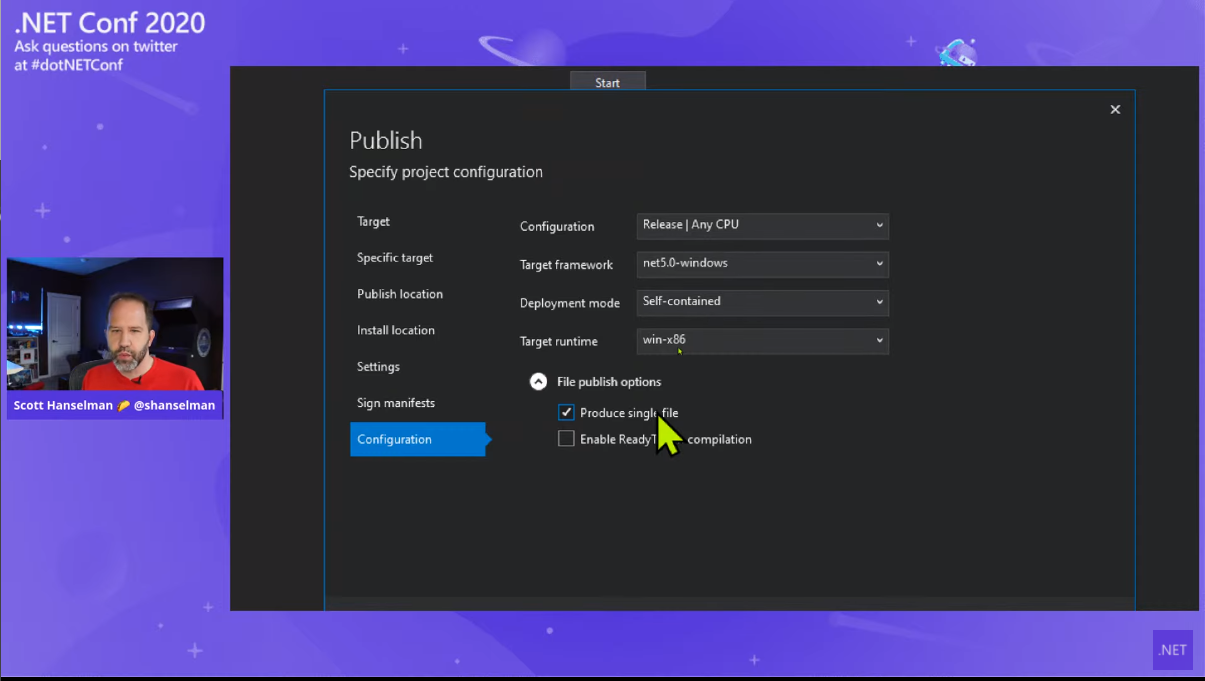Click the 'Publish' dialog heading
This screenshot has width=1205, height=681.
[386, 140]
